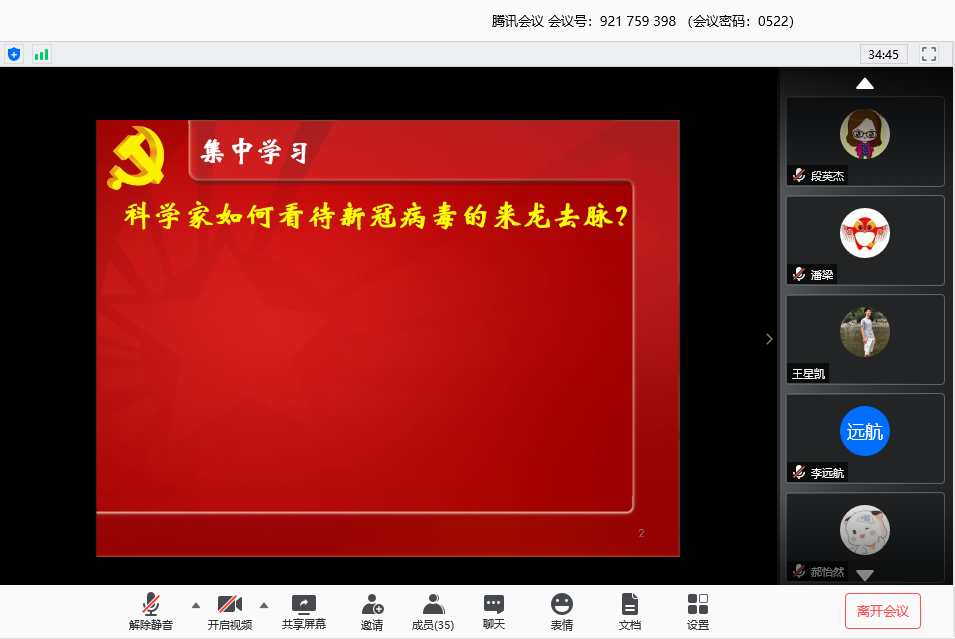This screenshot has height=639, width=955.
Task: Open the 设置 settings icon
Action: 698,610
